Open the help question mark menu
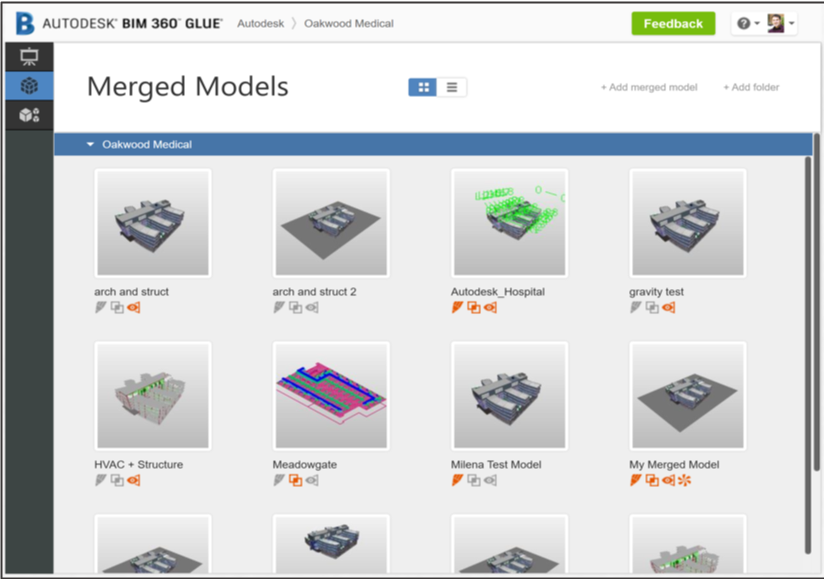Viewport: 824px width, 579px height. 748,24
